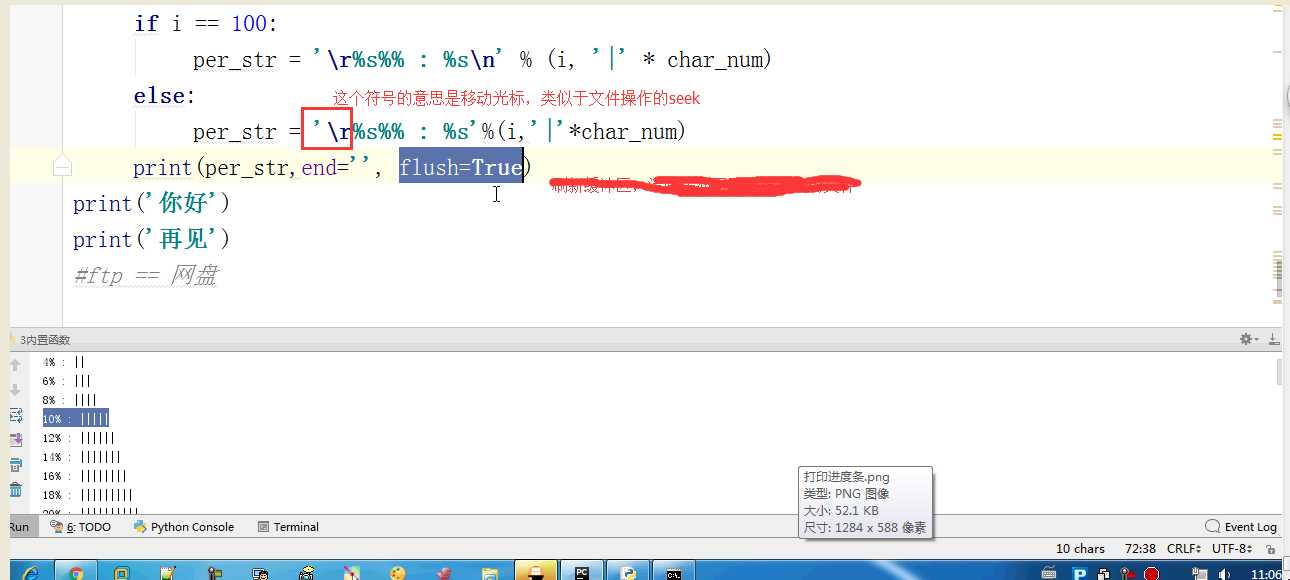This screenshot has height=580, width=1290.
Task: Click the 'else:' keyword in editor
Action: coord(165,96)
